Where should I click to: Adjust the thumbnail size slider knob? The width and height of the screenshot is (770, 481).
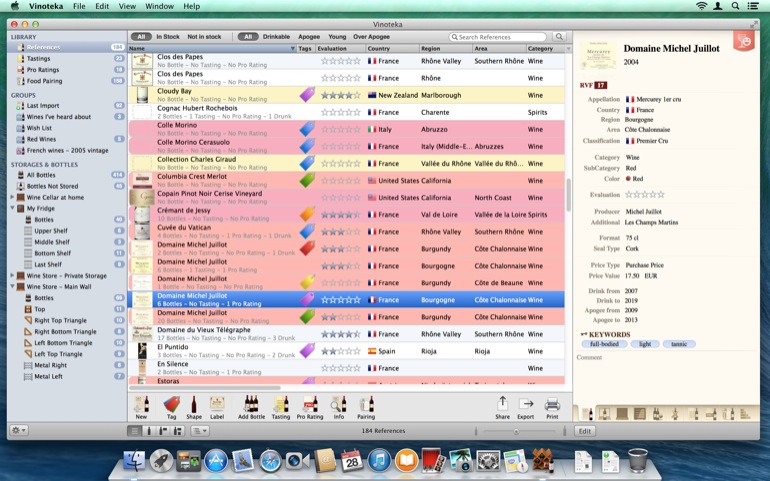point(516,431)
